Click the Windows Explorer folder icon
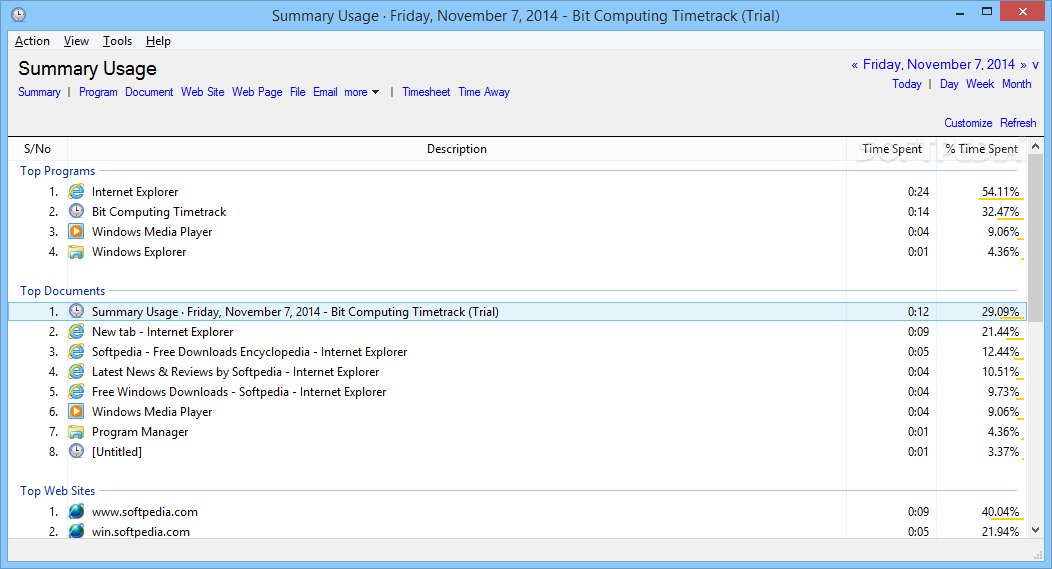 tap(76, 252)
